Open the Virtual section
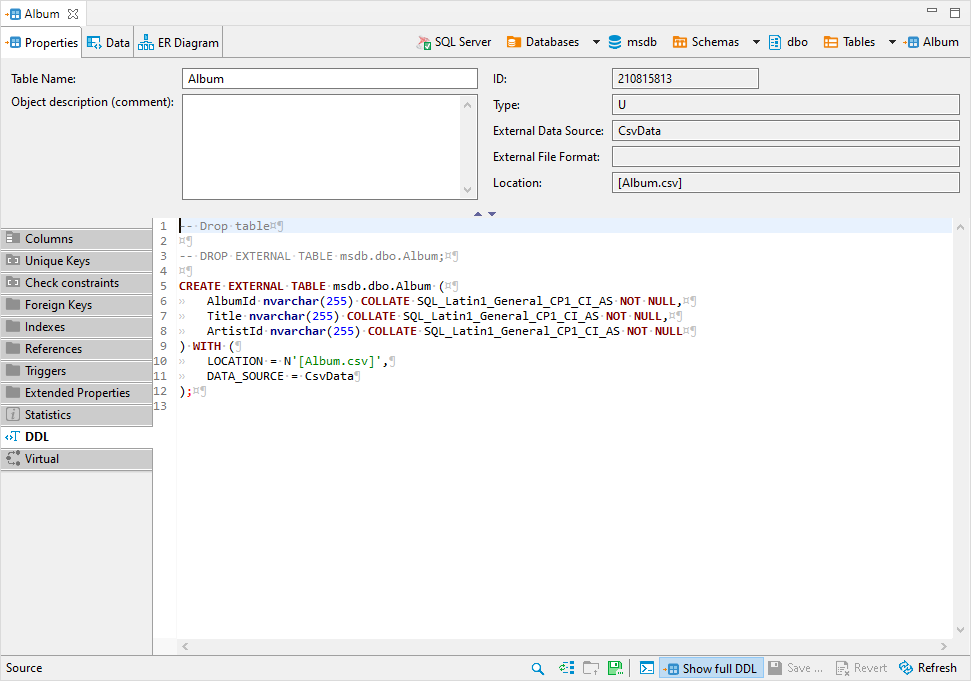This screenshot has width=971, height=681. pos(77,459)
